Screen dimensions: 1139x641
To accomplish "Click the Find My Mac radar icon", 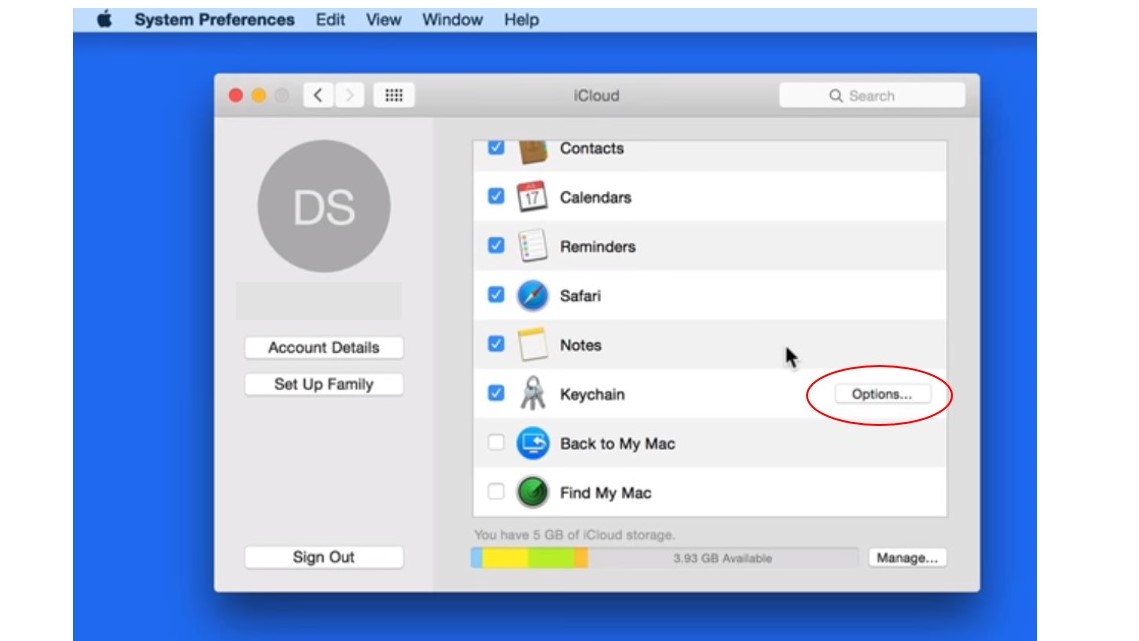I will (x=532, y=492).
